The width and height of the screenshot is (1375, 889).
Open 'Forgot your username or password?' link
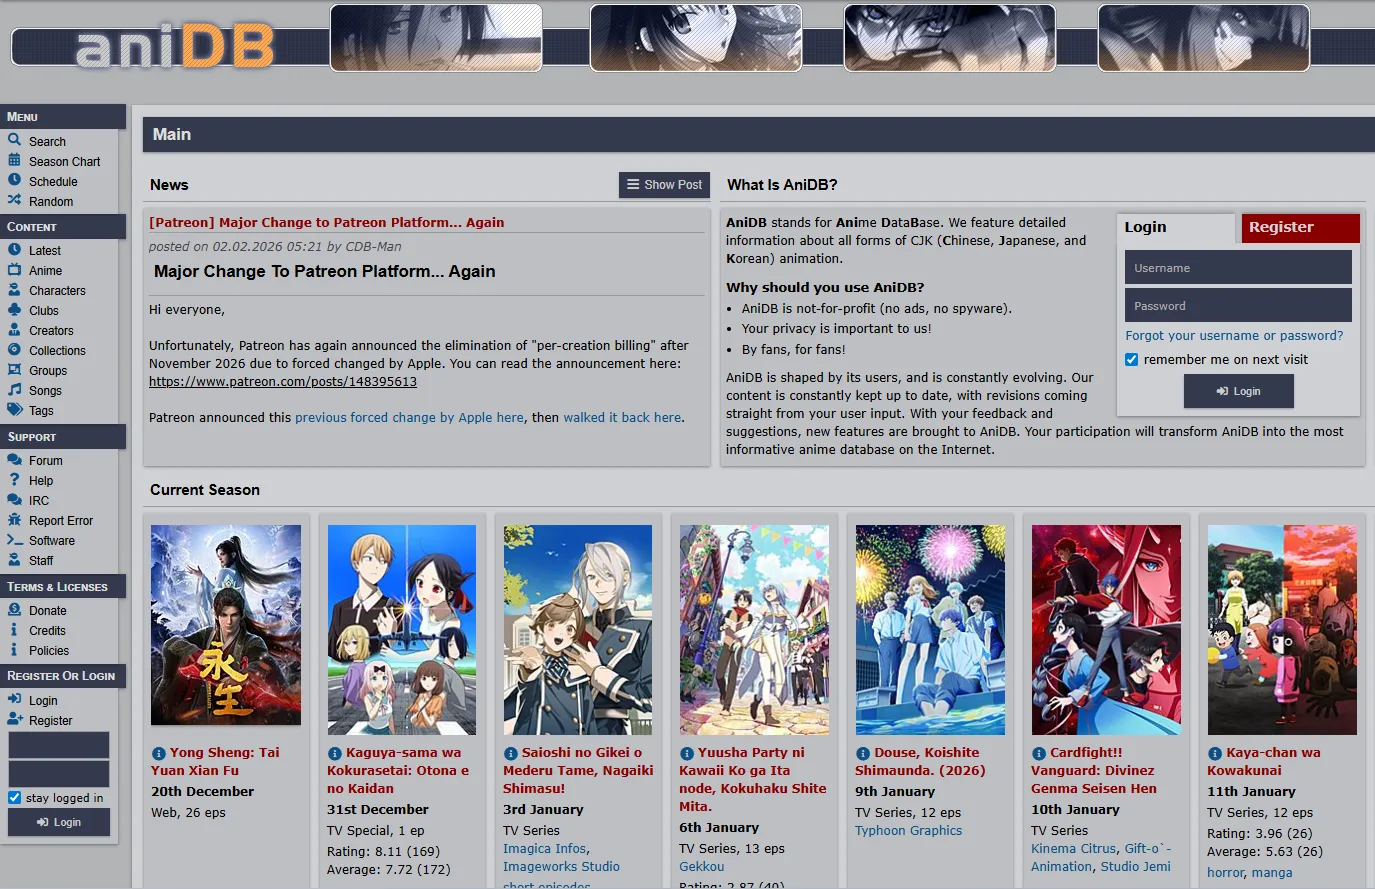1234,336
